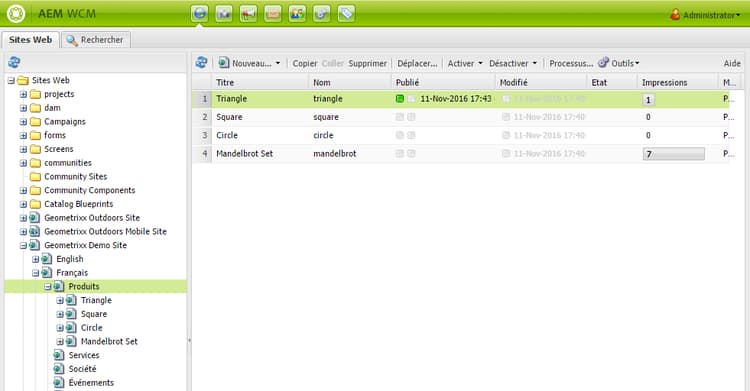Screen dimensions: 750x391
Task: Open the Désactiver dropdown arrow
Action: (534, 63)
